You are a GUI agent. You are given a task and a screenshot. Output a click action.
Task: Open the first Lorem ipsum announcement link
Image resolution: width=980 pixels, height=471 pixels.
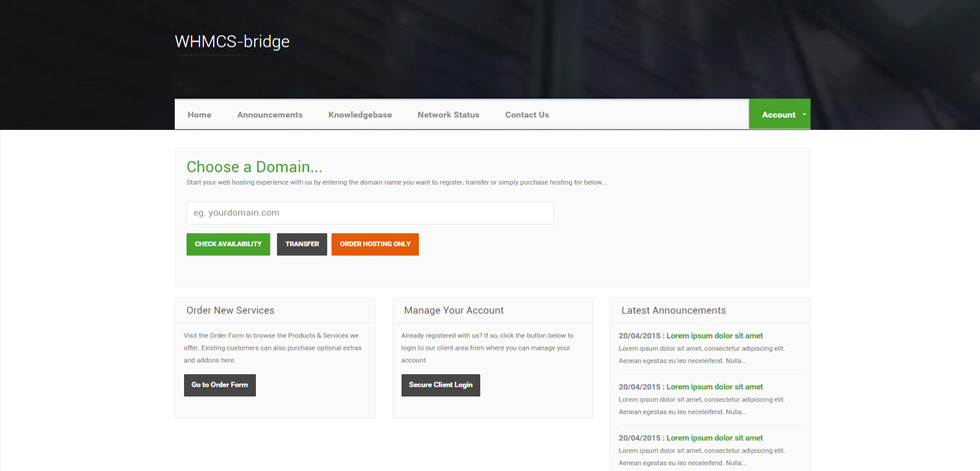(714, 335)
